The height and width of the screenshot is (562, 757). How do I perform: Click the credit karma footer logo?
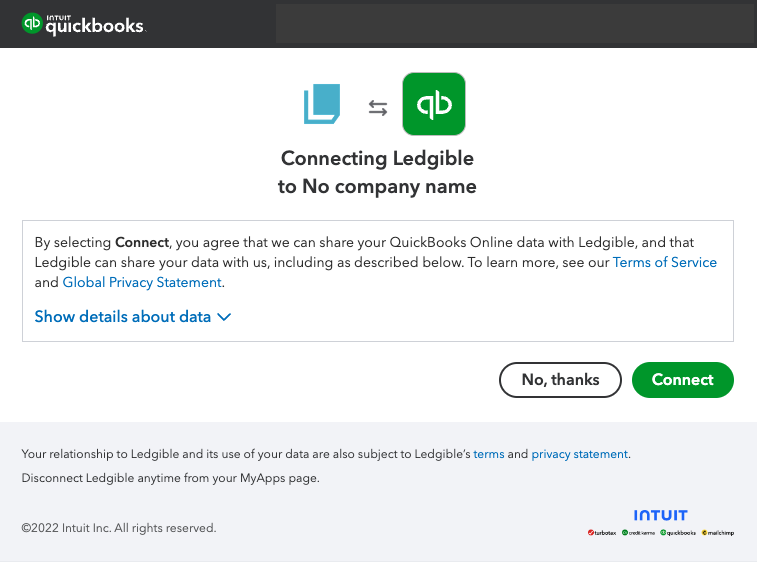(x=638, y=533)
